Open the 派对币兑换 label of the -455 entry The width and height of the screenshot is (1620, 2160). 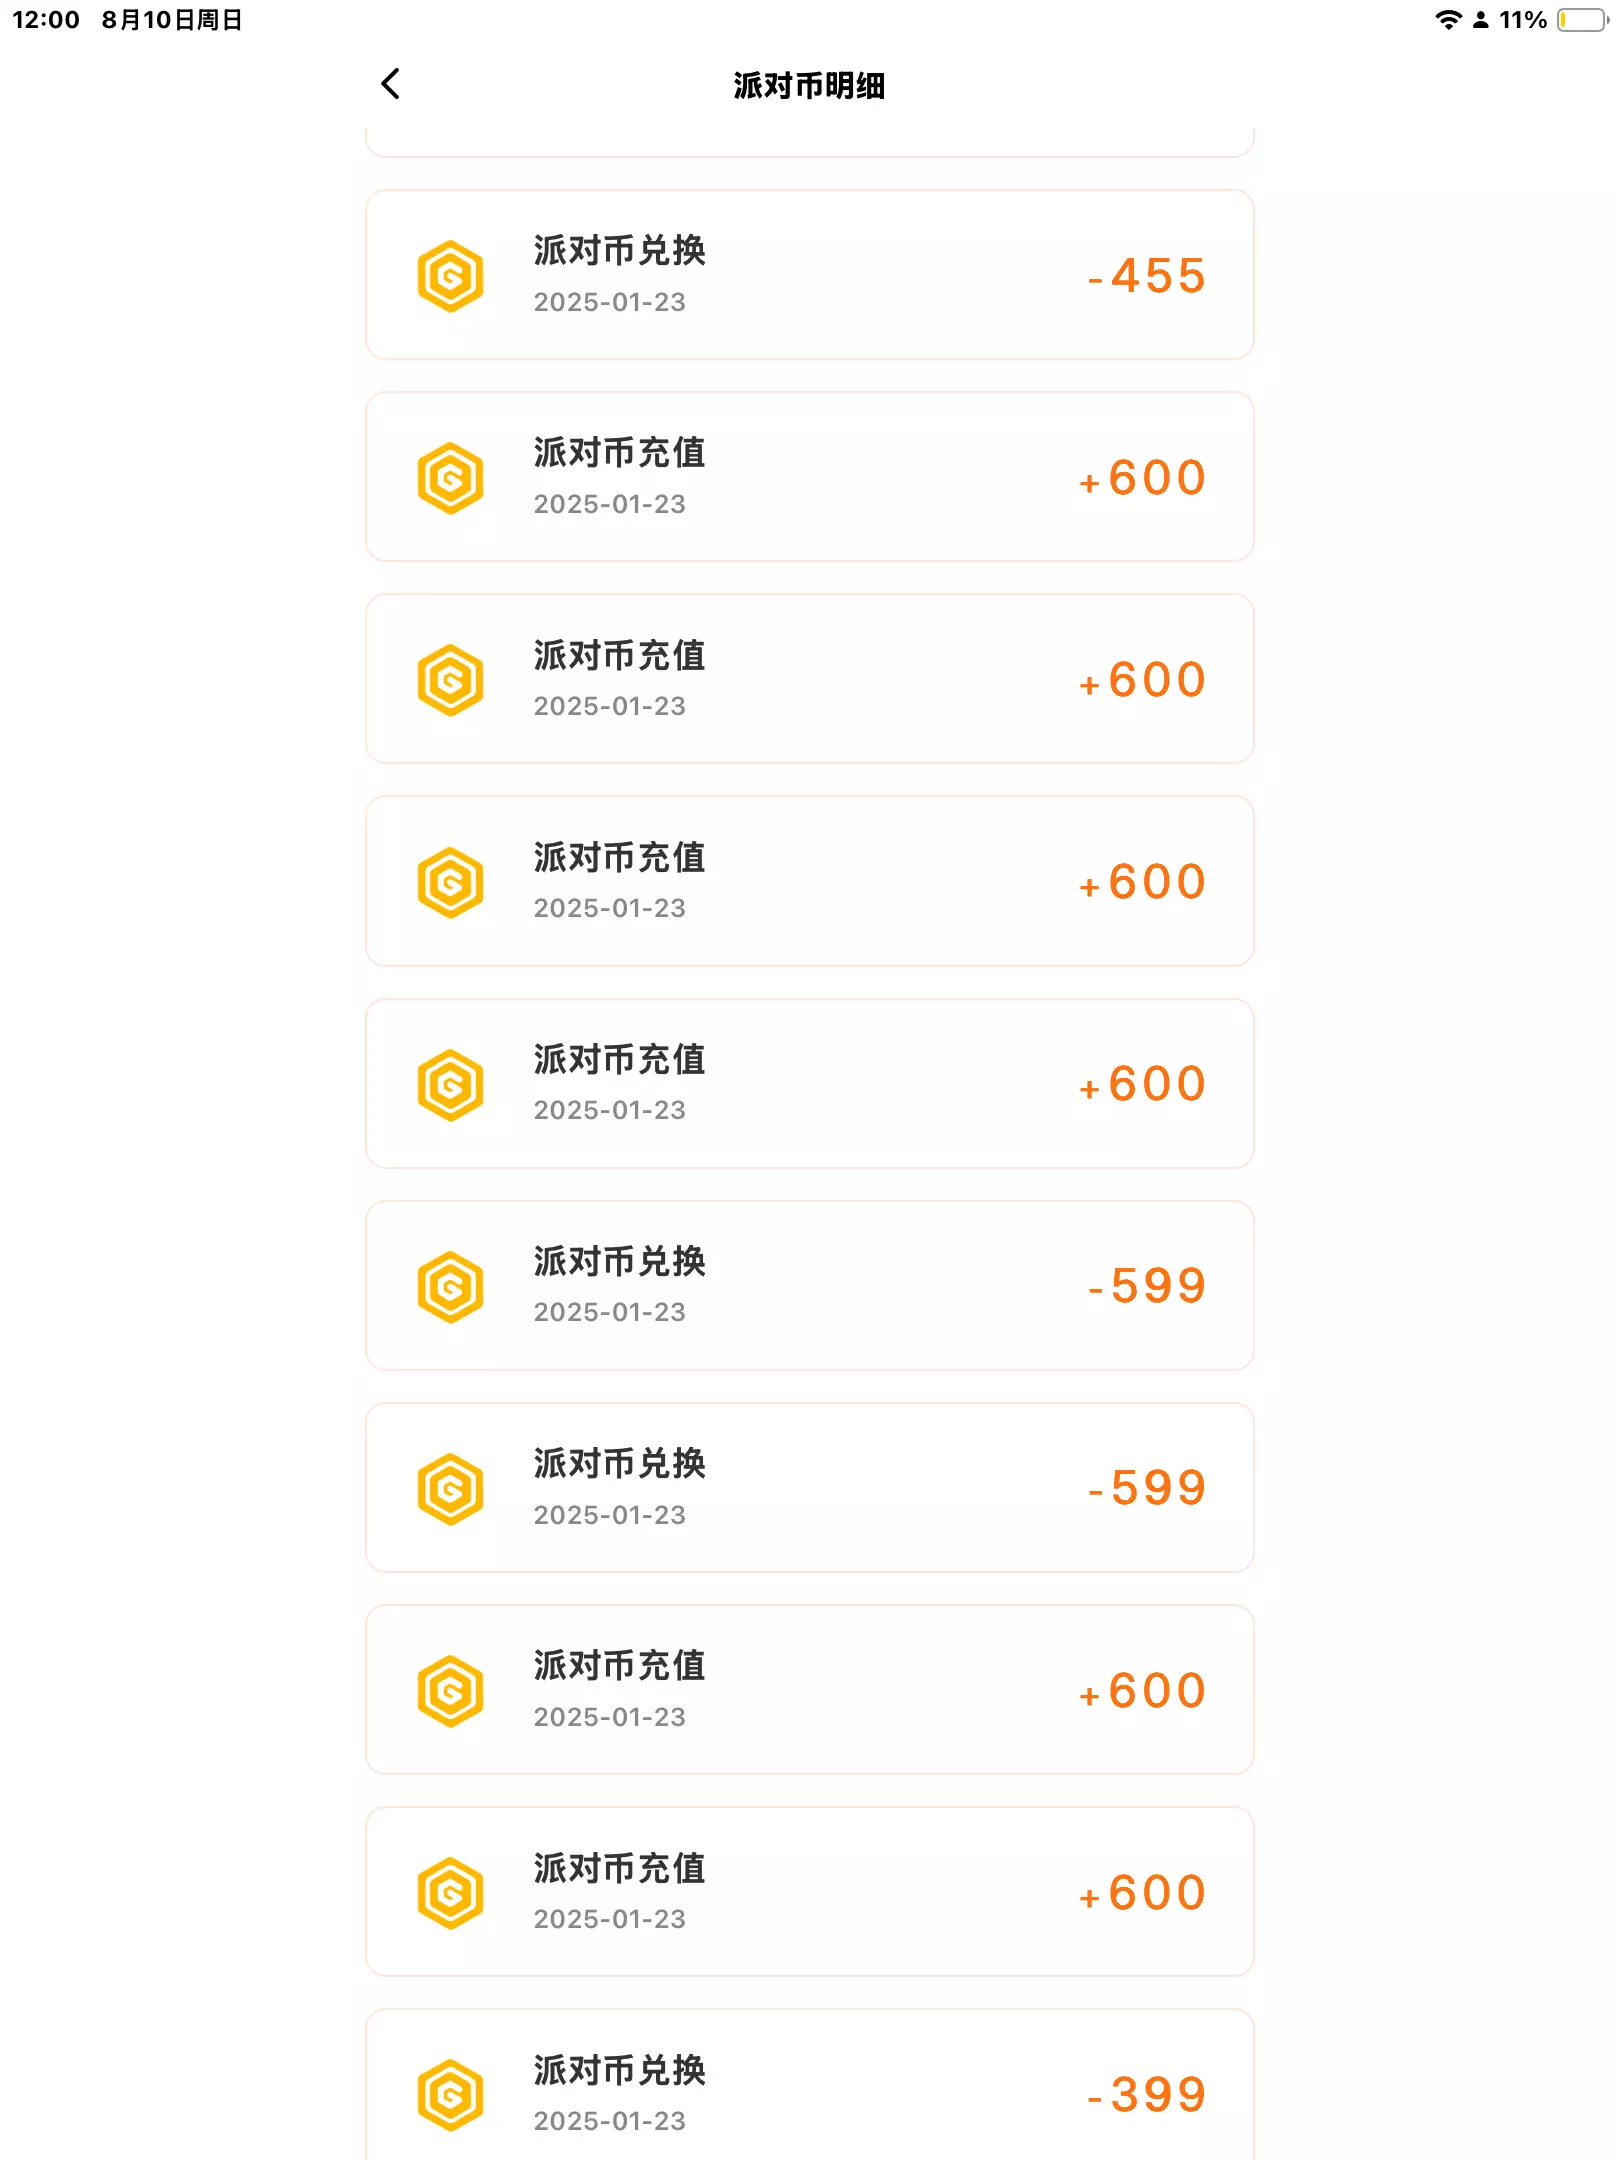pyautogui.click(x=620, y=250)
